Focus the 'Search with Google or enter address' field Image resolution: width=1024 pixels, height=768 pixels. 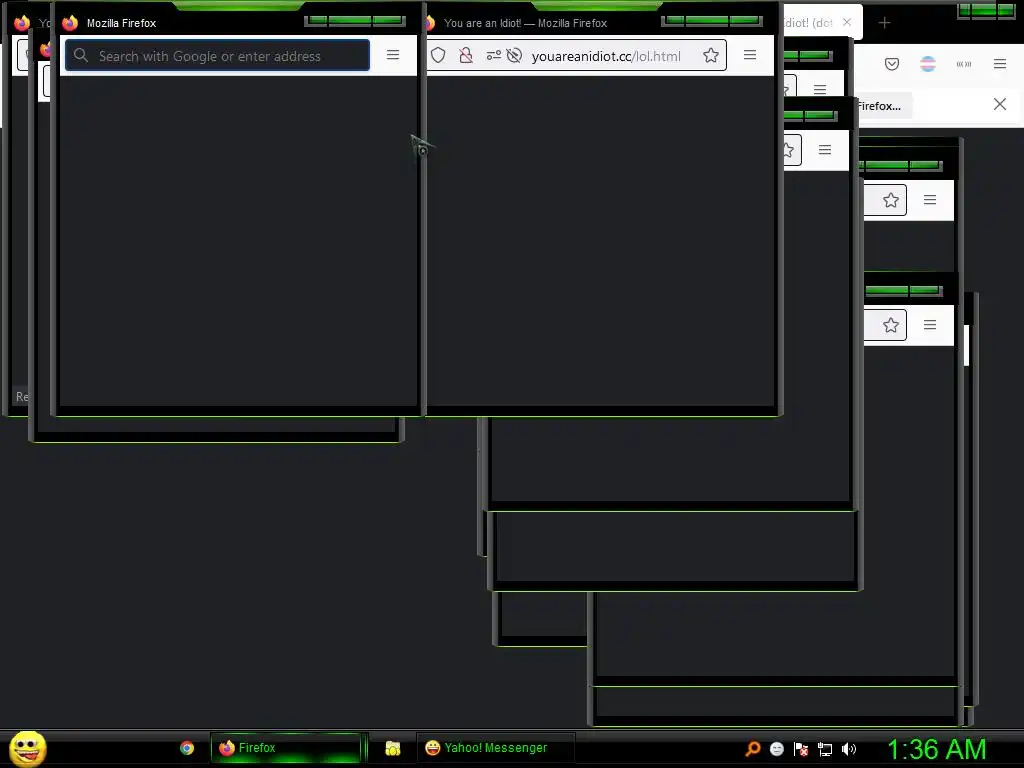click(x=217, y=56)
